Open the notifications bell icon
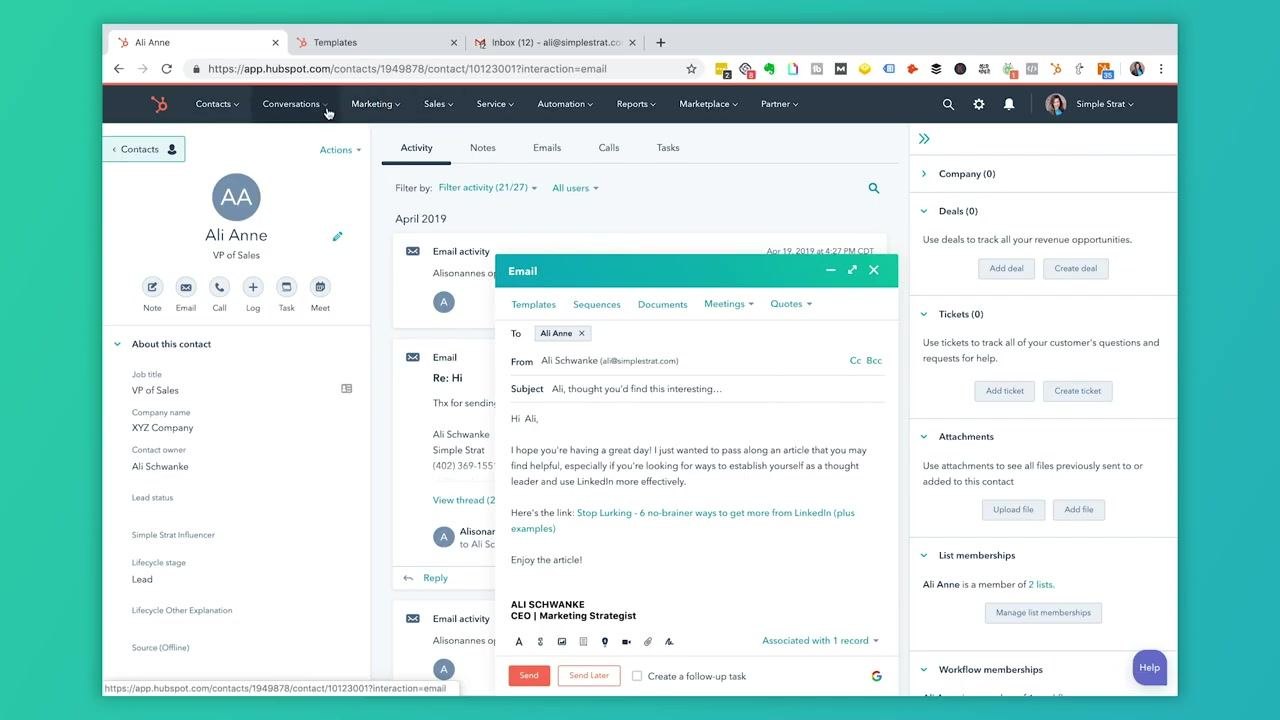This screenshot has width=1280, height=720. [1009, 104]
